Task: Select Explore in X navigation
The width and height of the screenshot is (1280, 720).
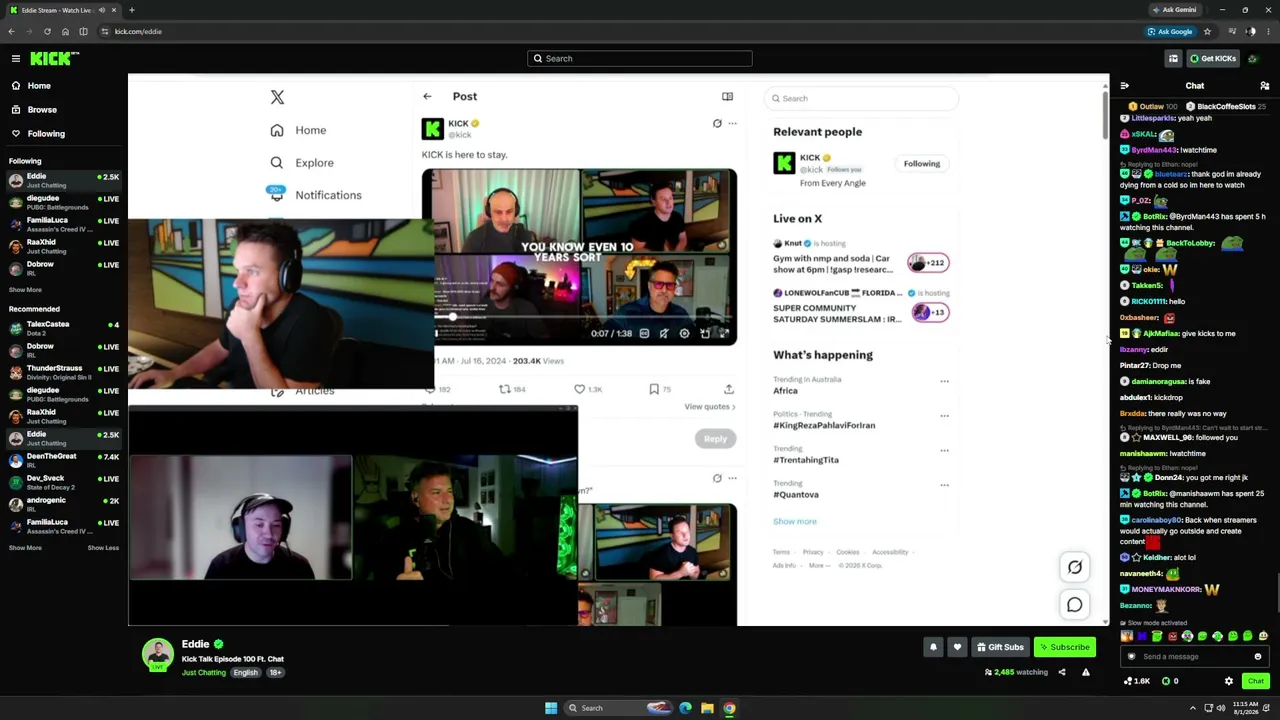Action: (x=302, y=163)
